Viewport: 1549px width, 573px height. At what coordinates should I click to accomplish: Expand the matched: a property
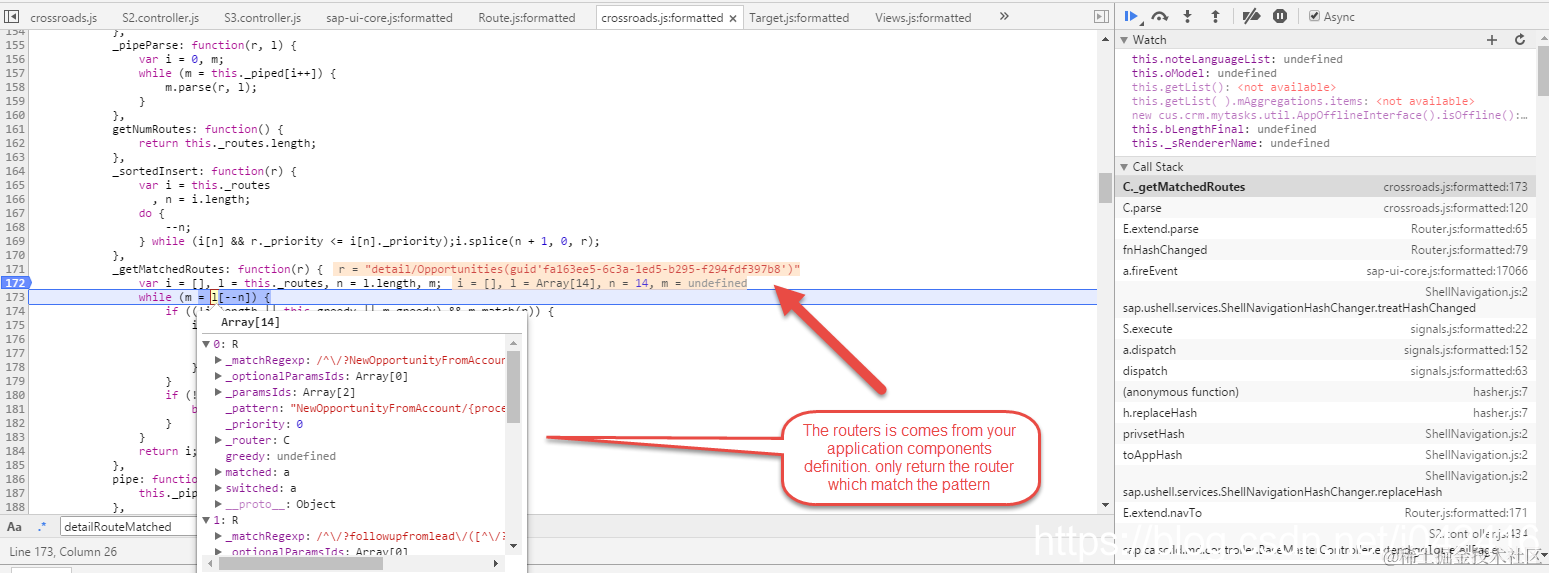[220, 472]
